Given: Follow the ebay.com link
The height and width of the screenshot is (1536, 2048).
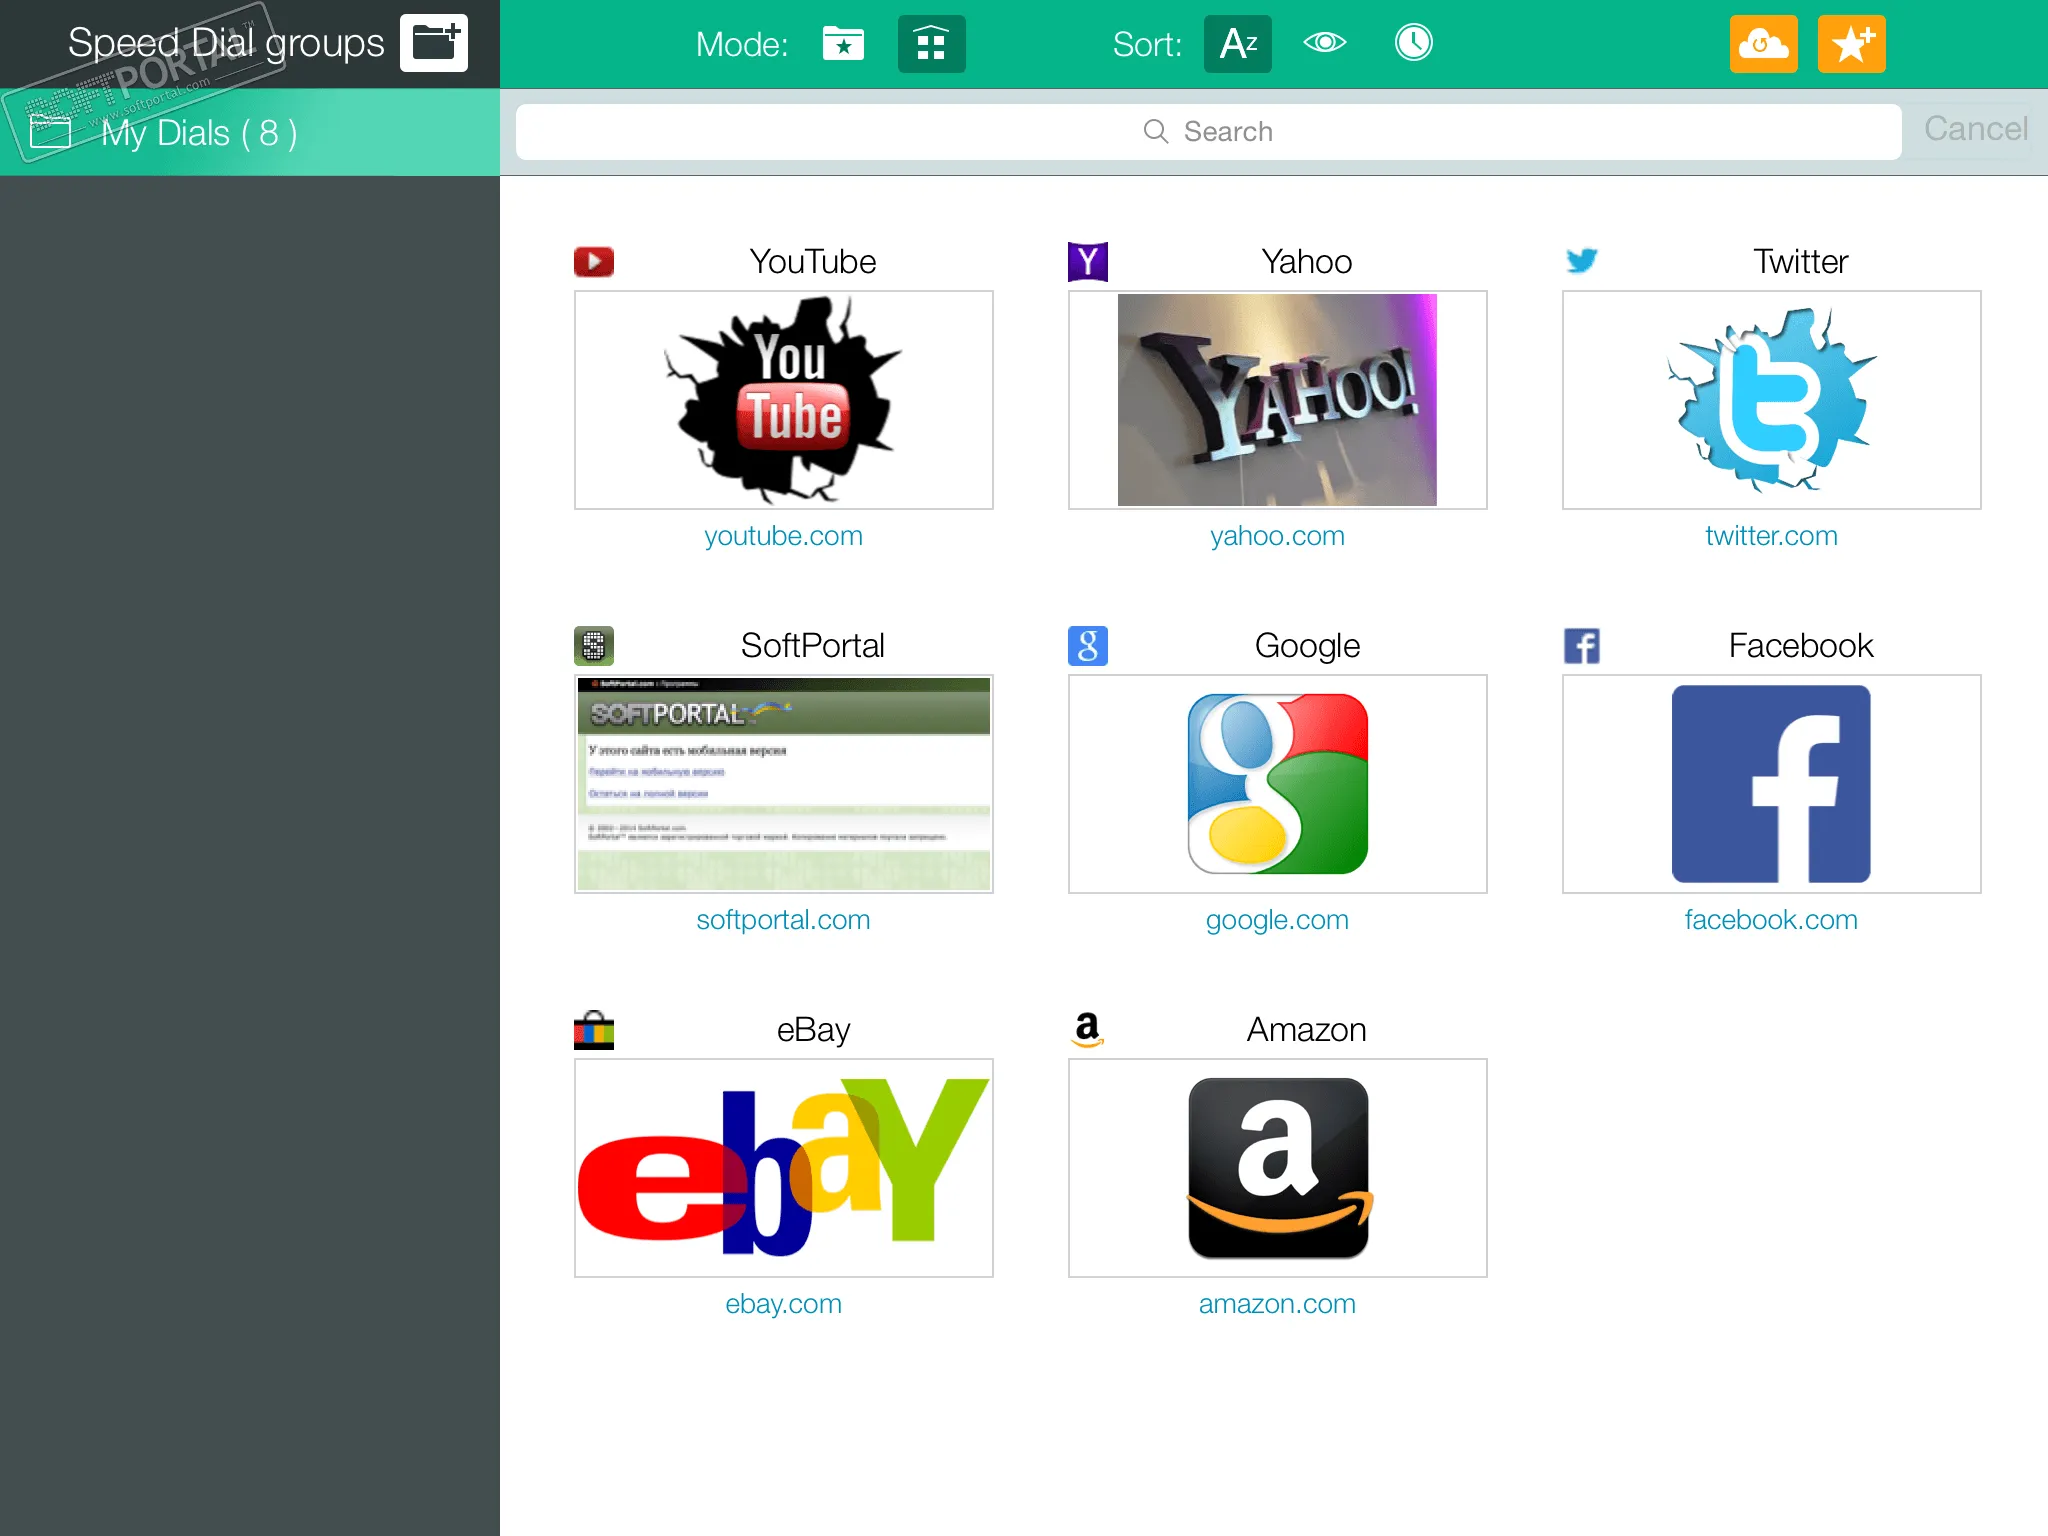Looking at the screenshot, I should pos(784,1304).
